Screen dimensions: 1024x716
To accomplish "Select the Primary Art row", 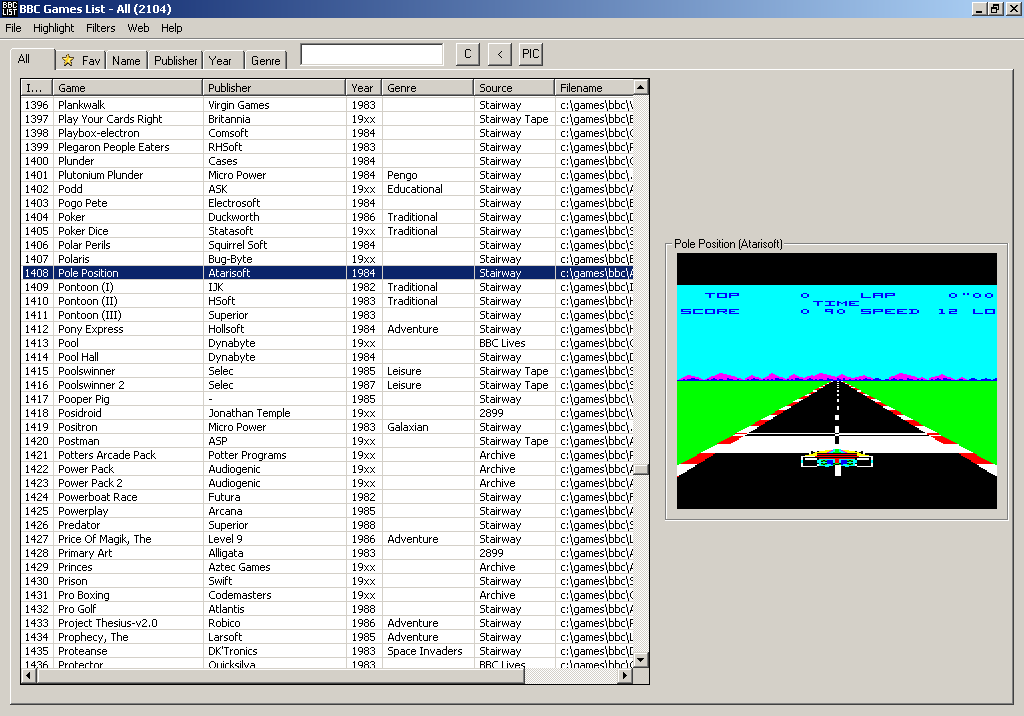I will [327, 553].
